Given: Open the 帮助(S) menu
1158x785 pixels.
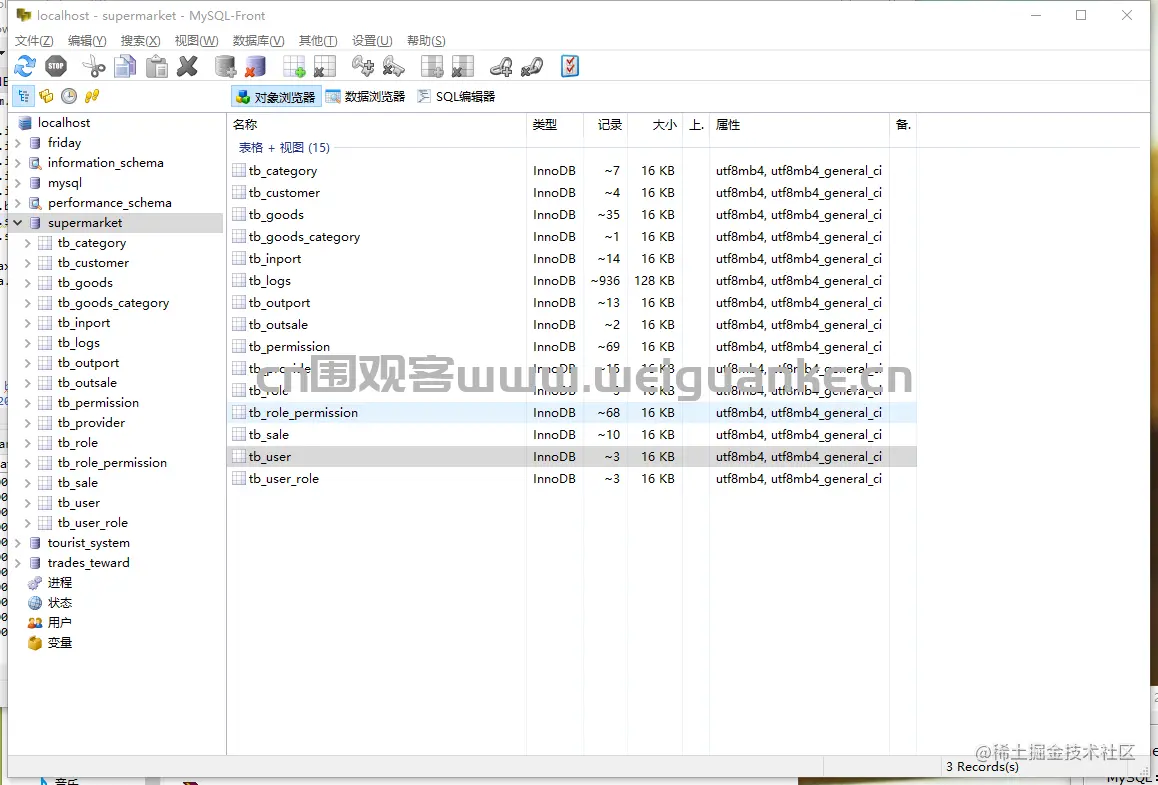Looking at the screenshot, I should click(426, 41).
